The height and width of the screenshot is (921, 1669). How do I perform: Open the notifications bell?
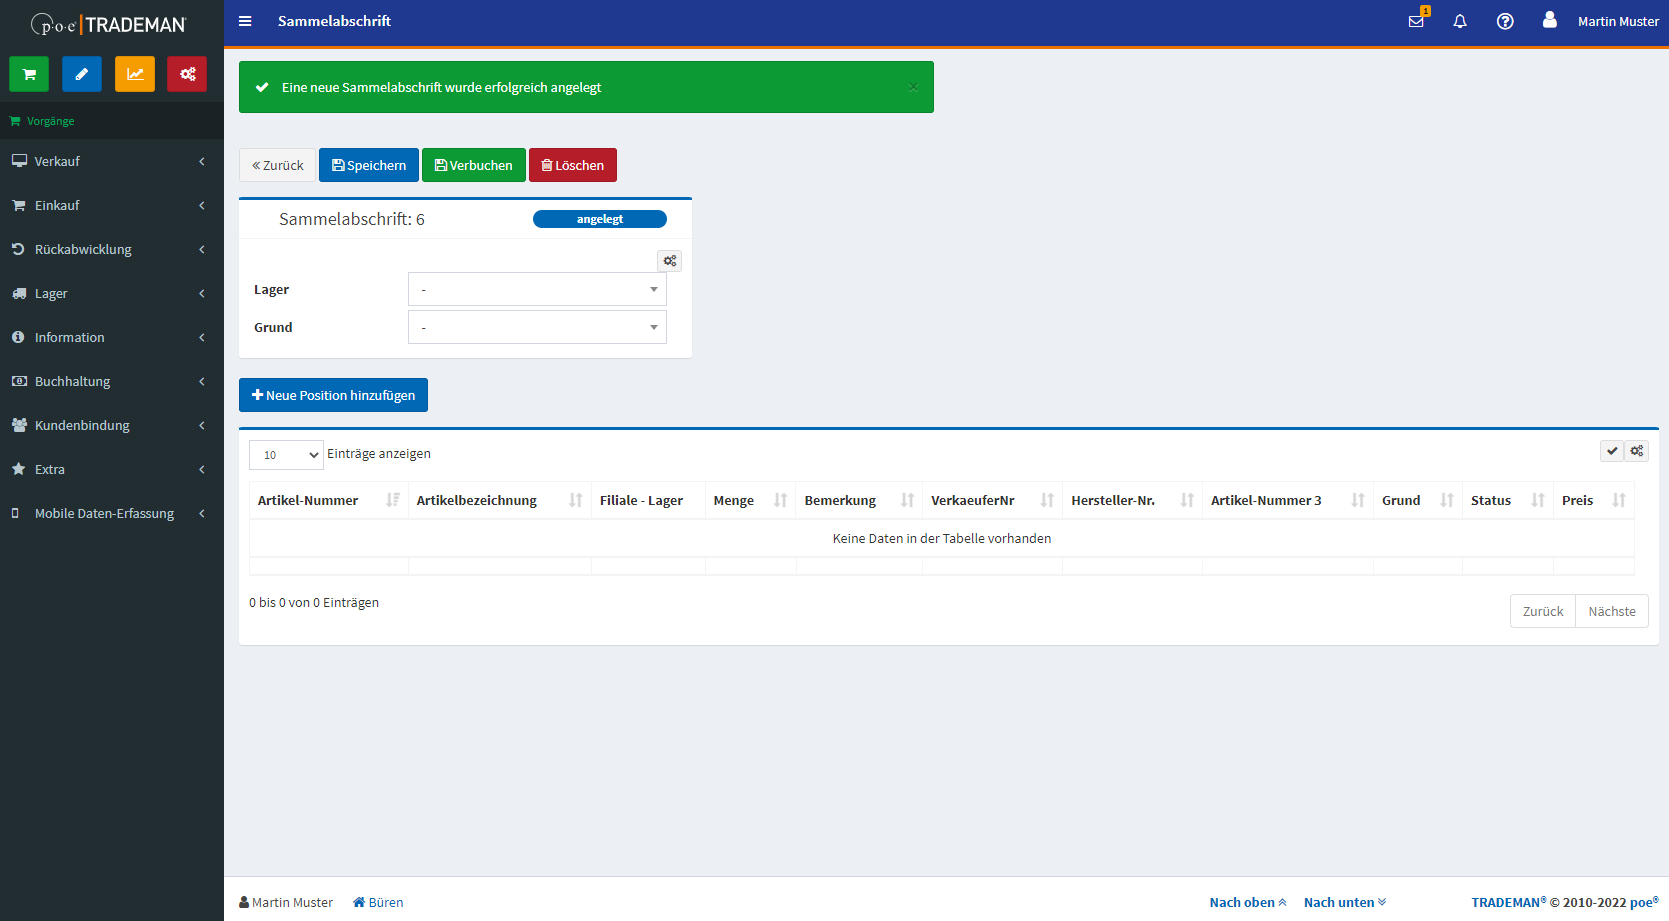(x=1460, y=21)
